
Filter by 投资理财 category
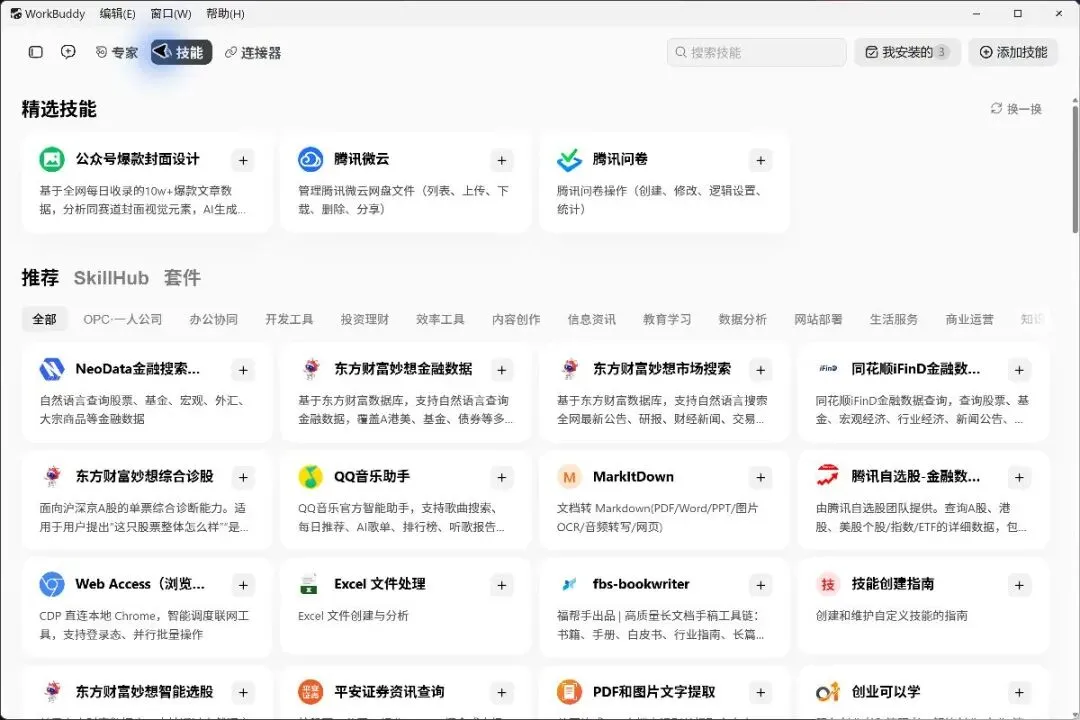tap(365, 319)
